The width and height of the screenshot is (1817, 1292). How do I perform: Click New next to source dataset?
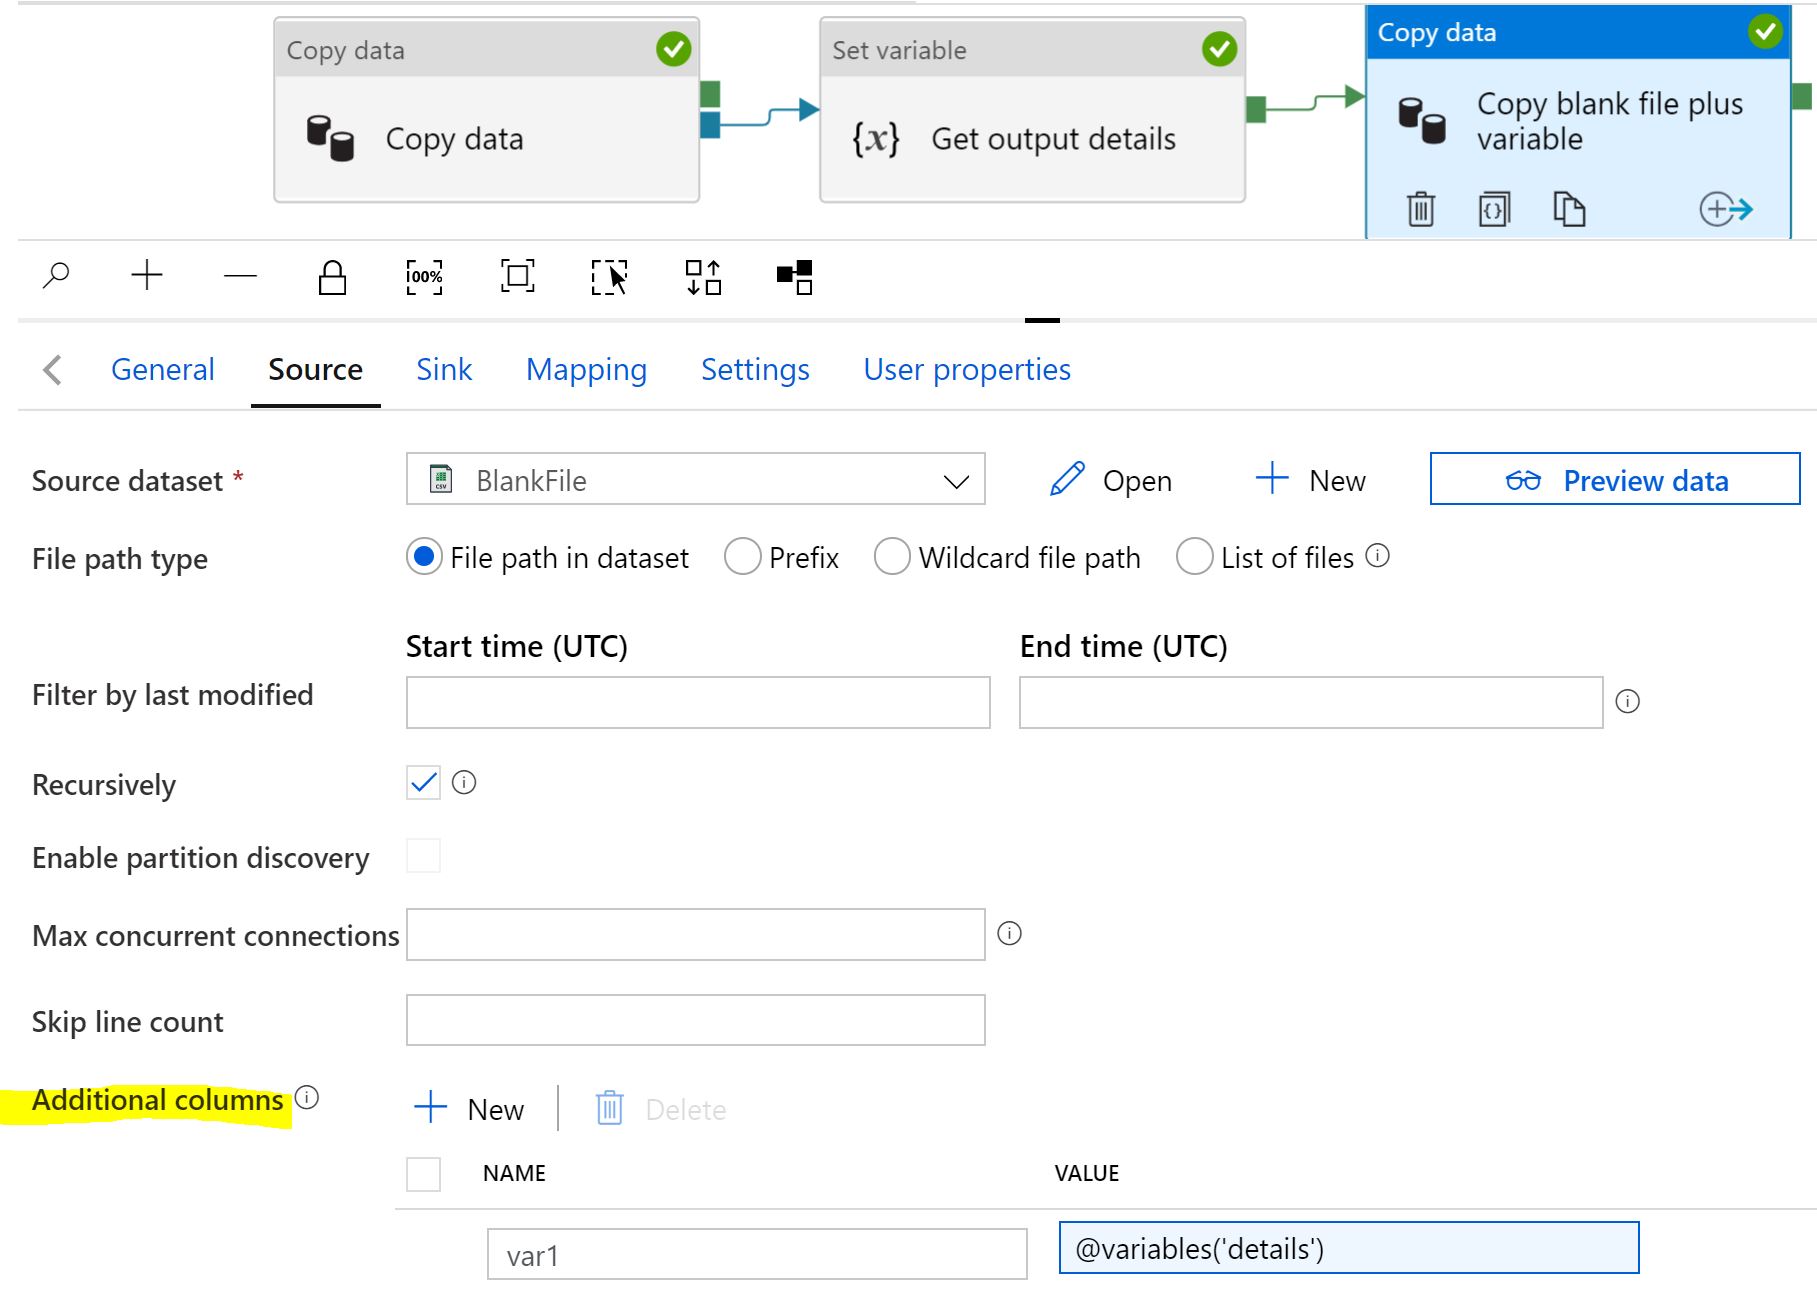pyautogui.click(x=1310, y=480)
